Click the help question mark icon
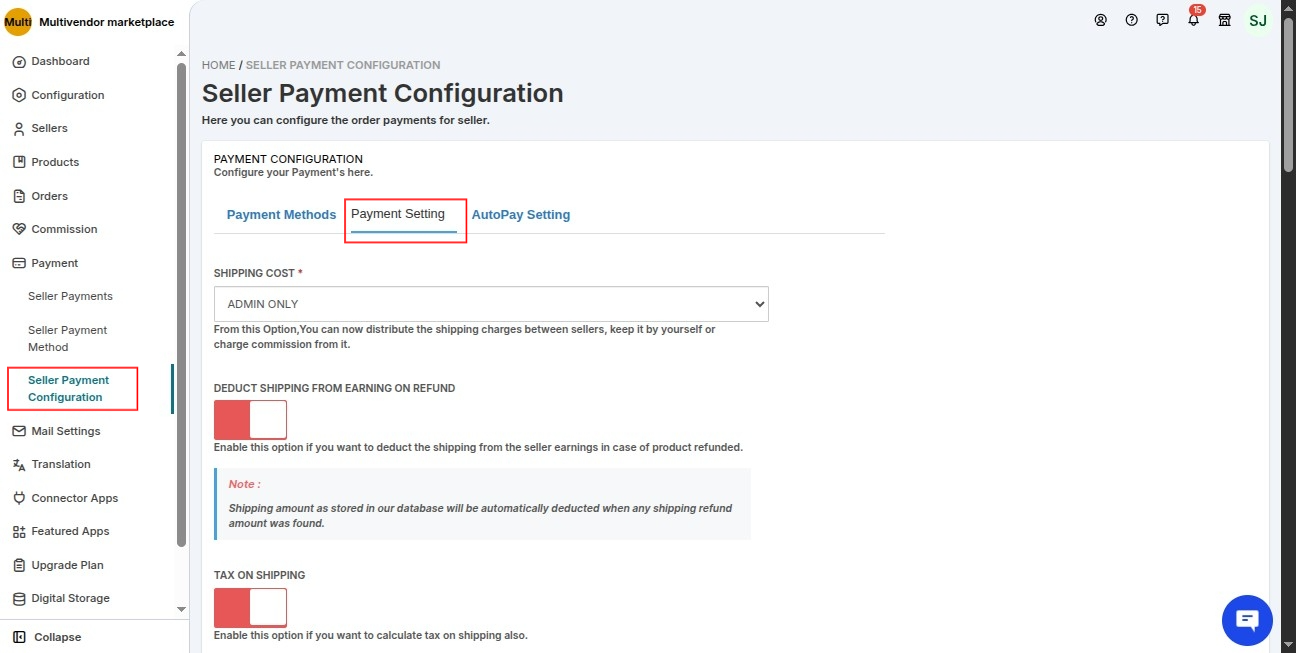The width and height of the screenshot is (1296, 653). [1131, 20]
